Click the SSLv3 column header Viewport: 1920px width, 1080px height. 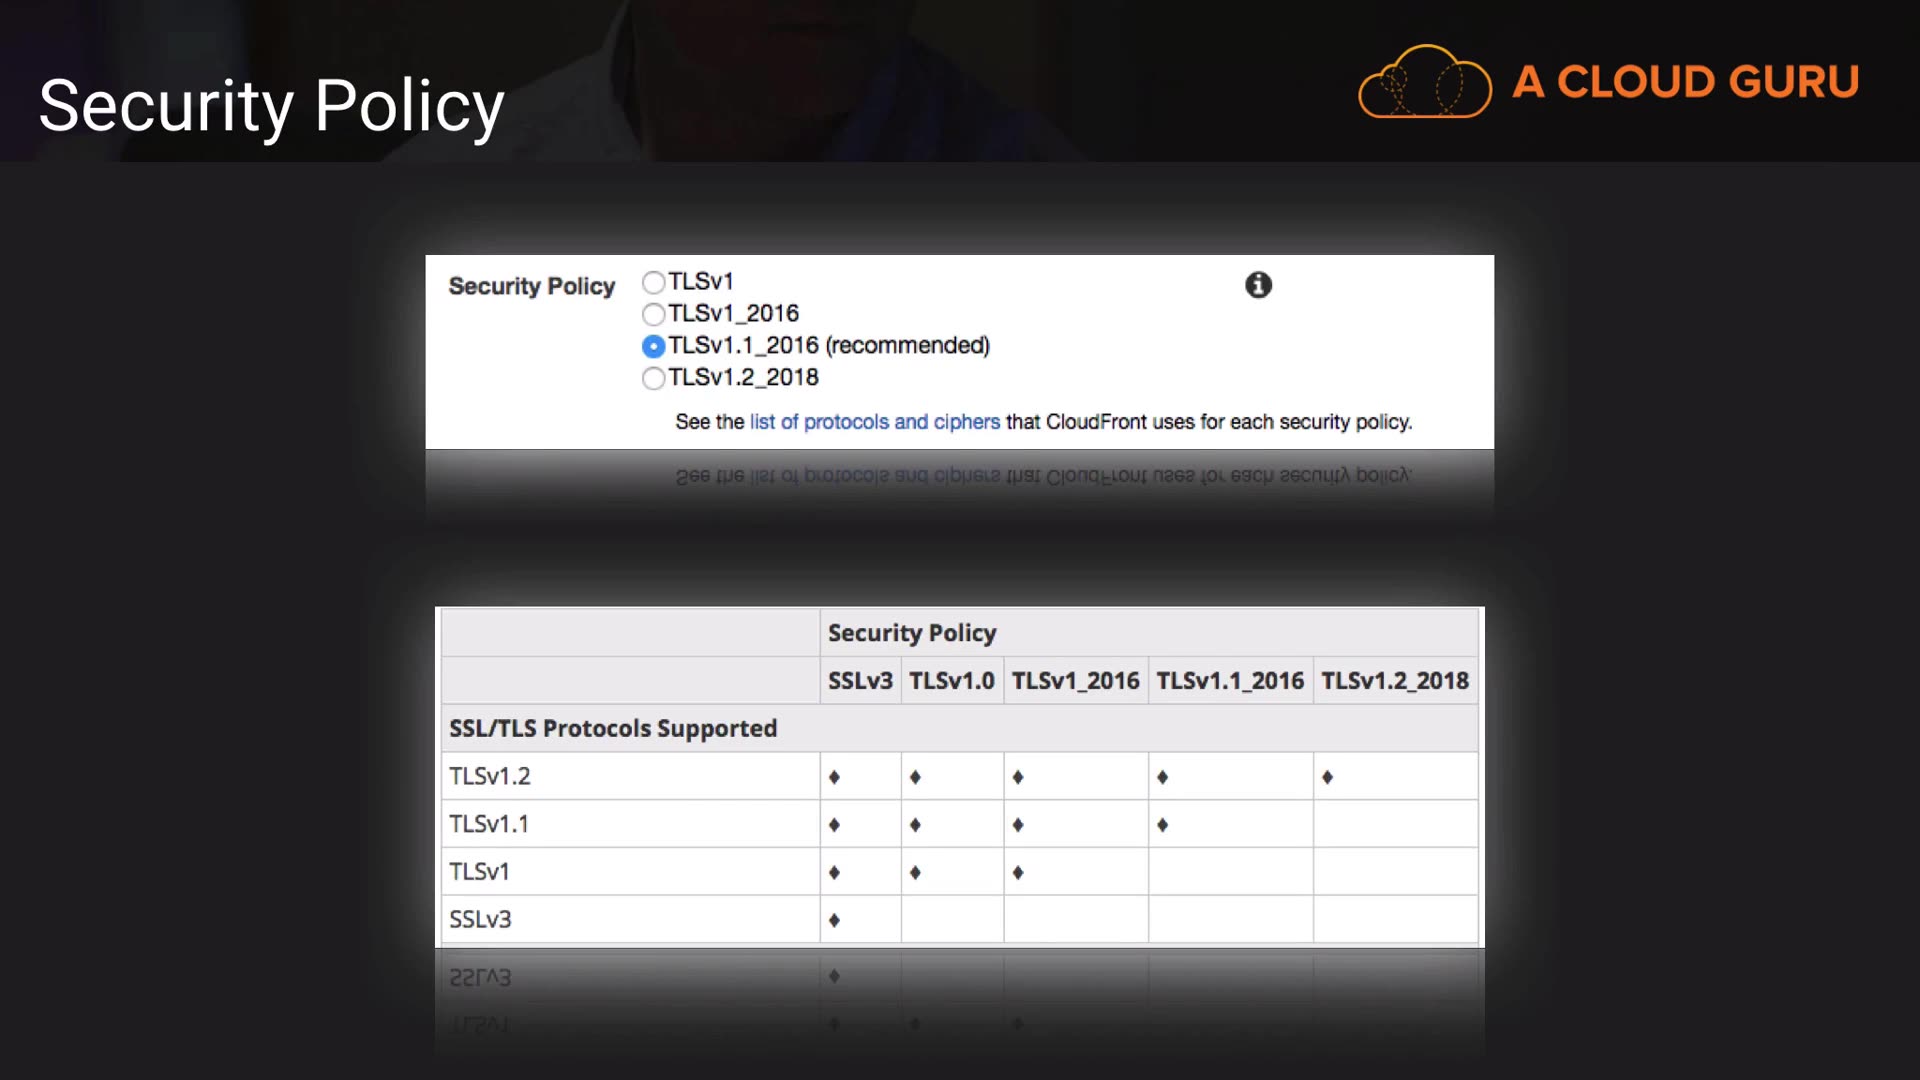pos(860,681)
